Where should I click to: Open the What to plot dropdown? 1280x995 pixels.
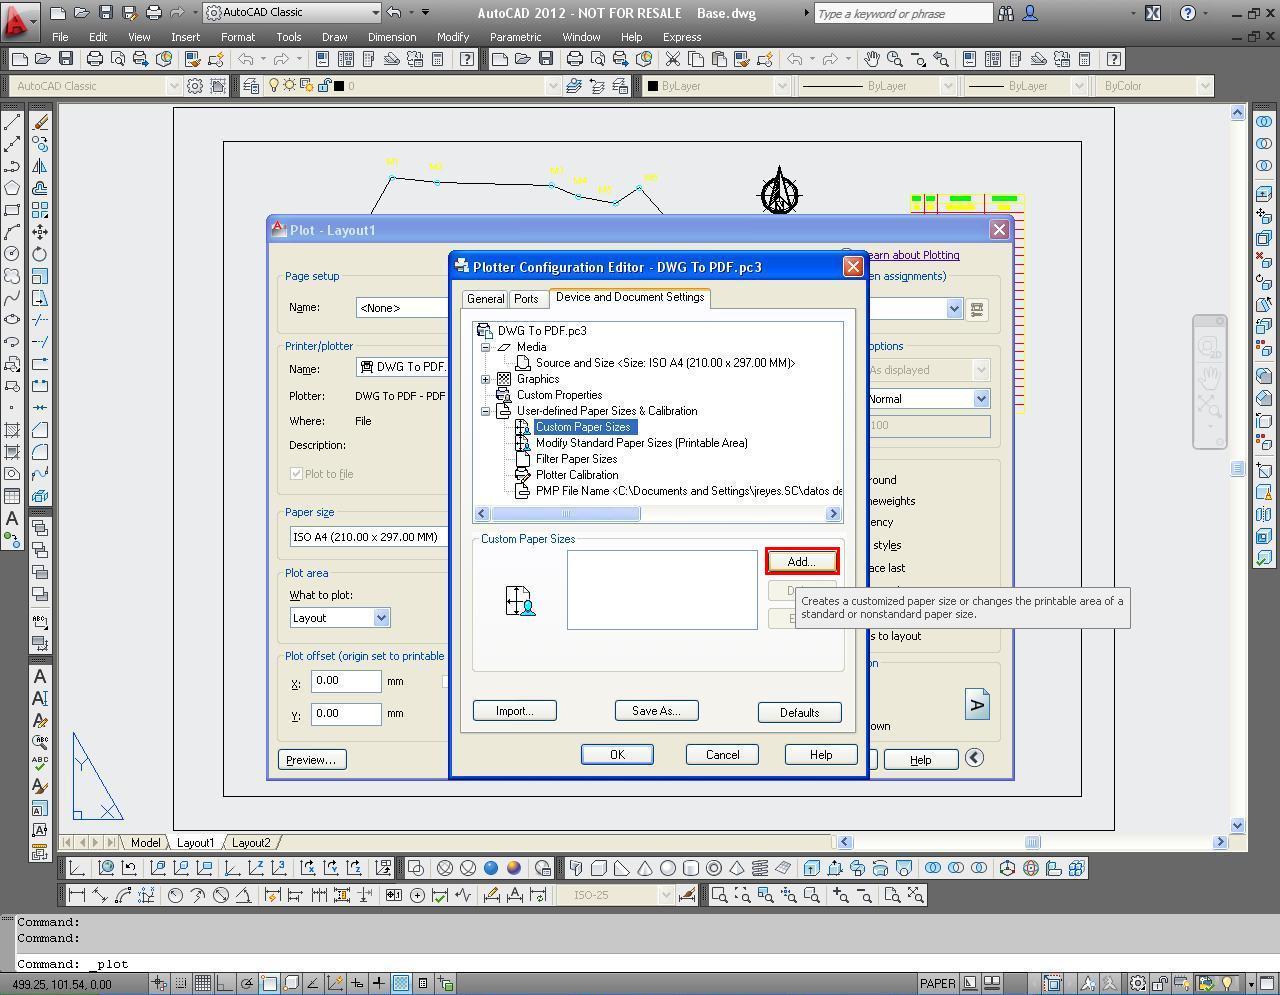[380, 618]
